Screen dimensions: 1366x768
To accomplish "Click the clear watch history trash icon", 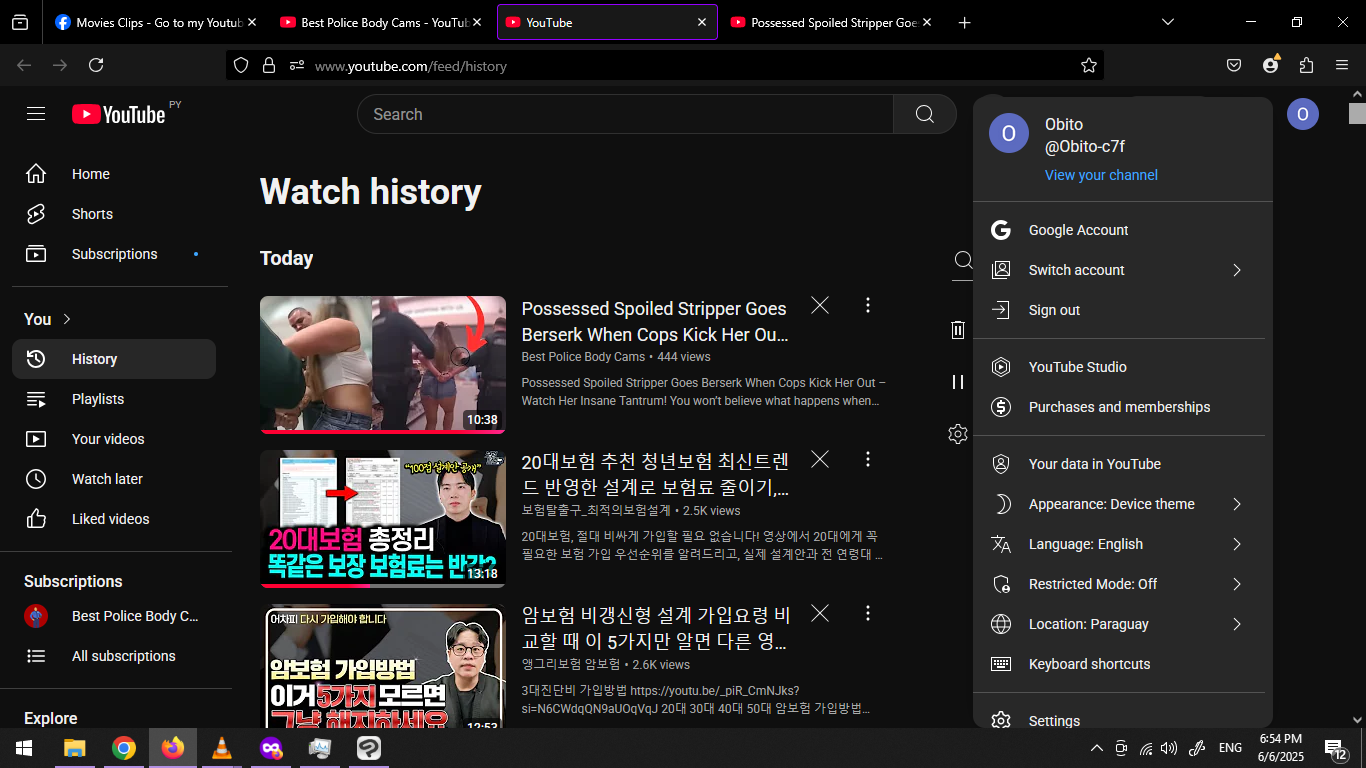I will [x=958, y=330].
